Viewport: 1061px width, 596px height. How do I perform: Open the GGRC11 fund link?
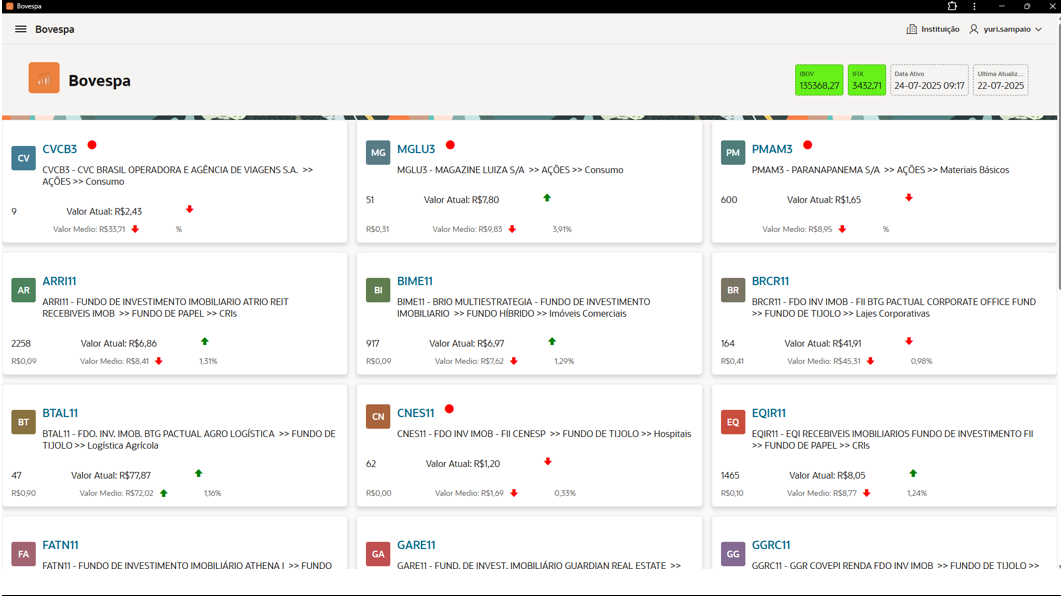(x=771, y=545)
